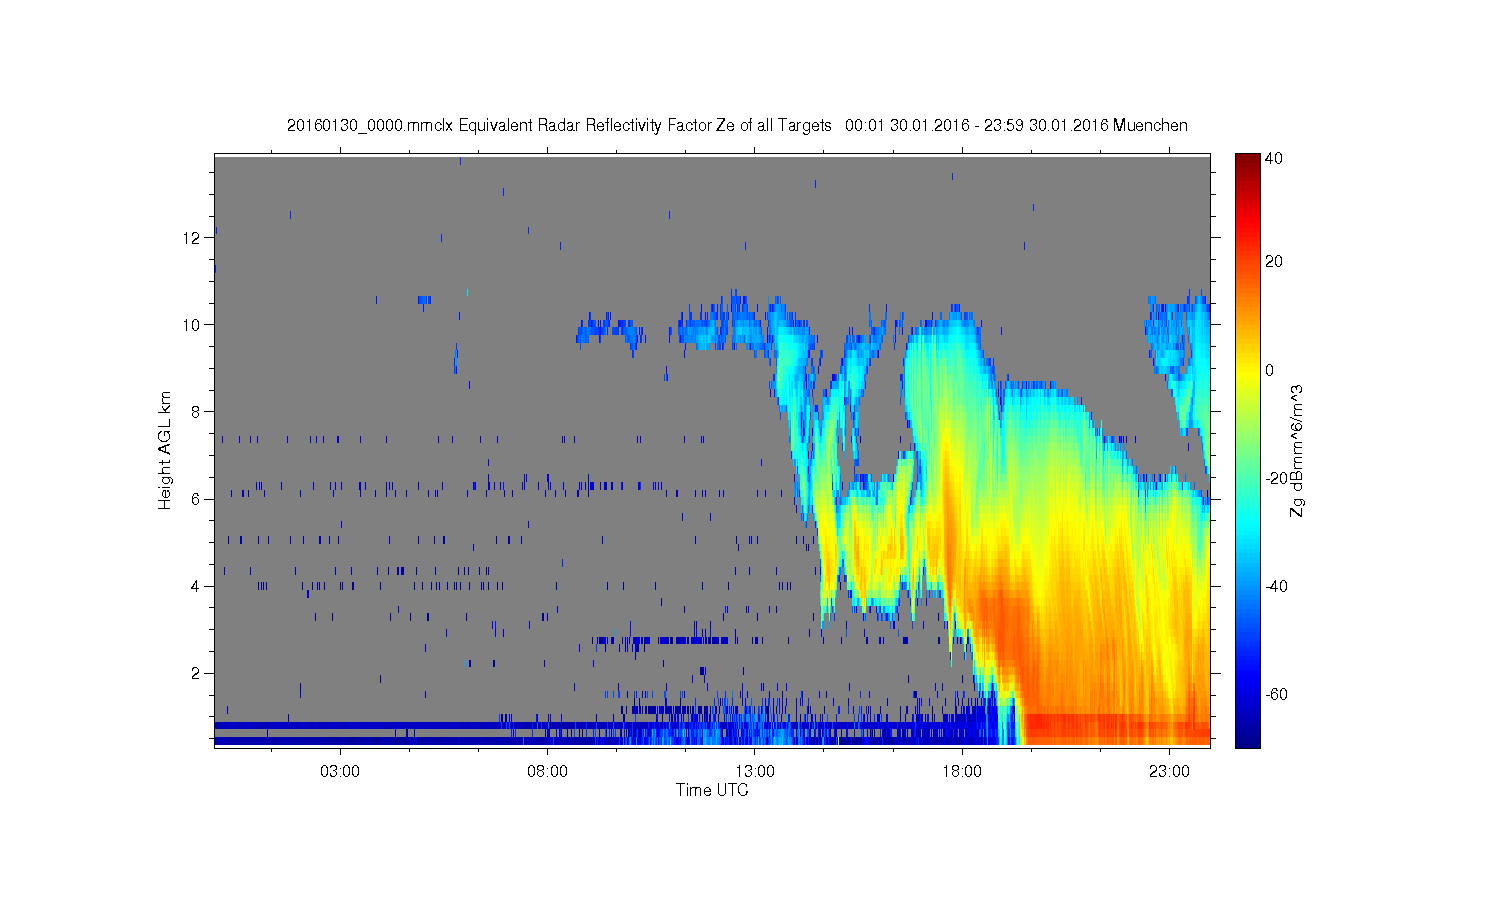This screenshot has width=1500, height=900.
Task: Click the 'Height AGL km' y-axis label
Action: coord(165,450)
